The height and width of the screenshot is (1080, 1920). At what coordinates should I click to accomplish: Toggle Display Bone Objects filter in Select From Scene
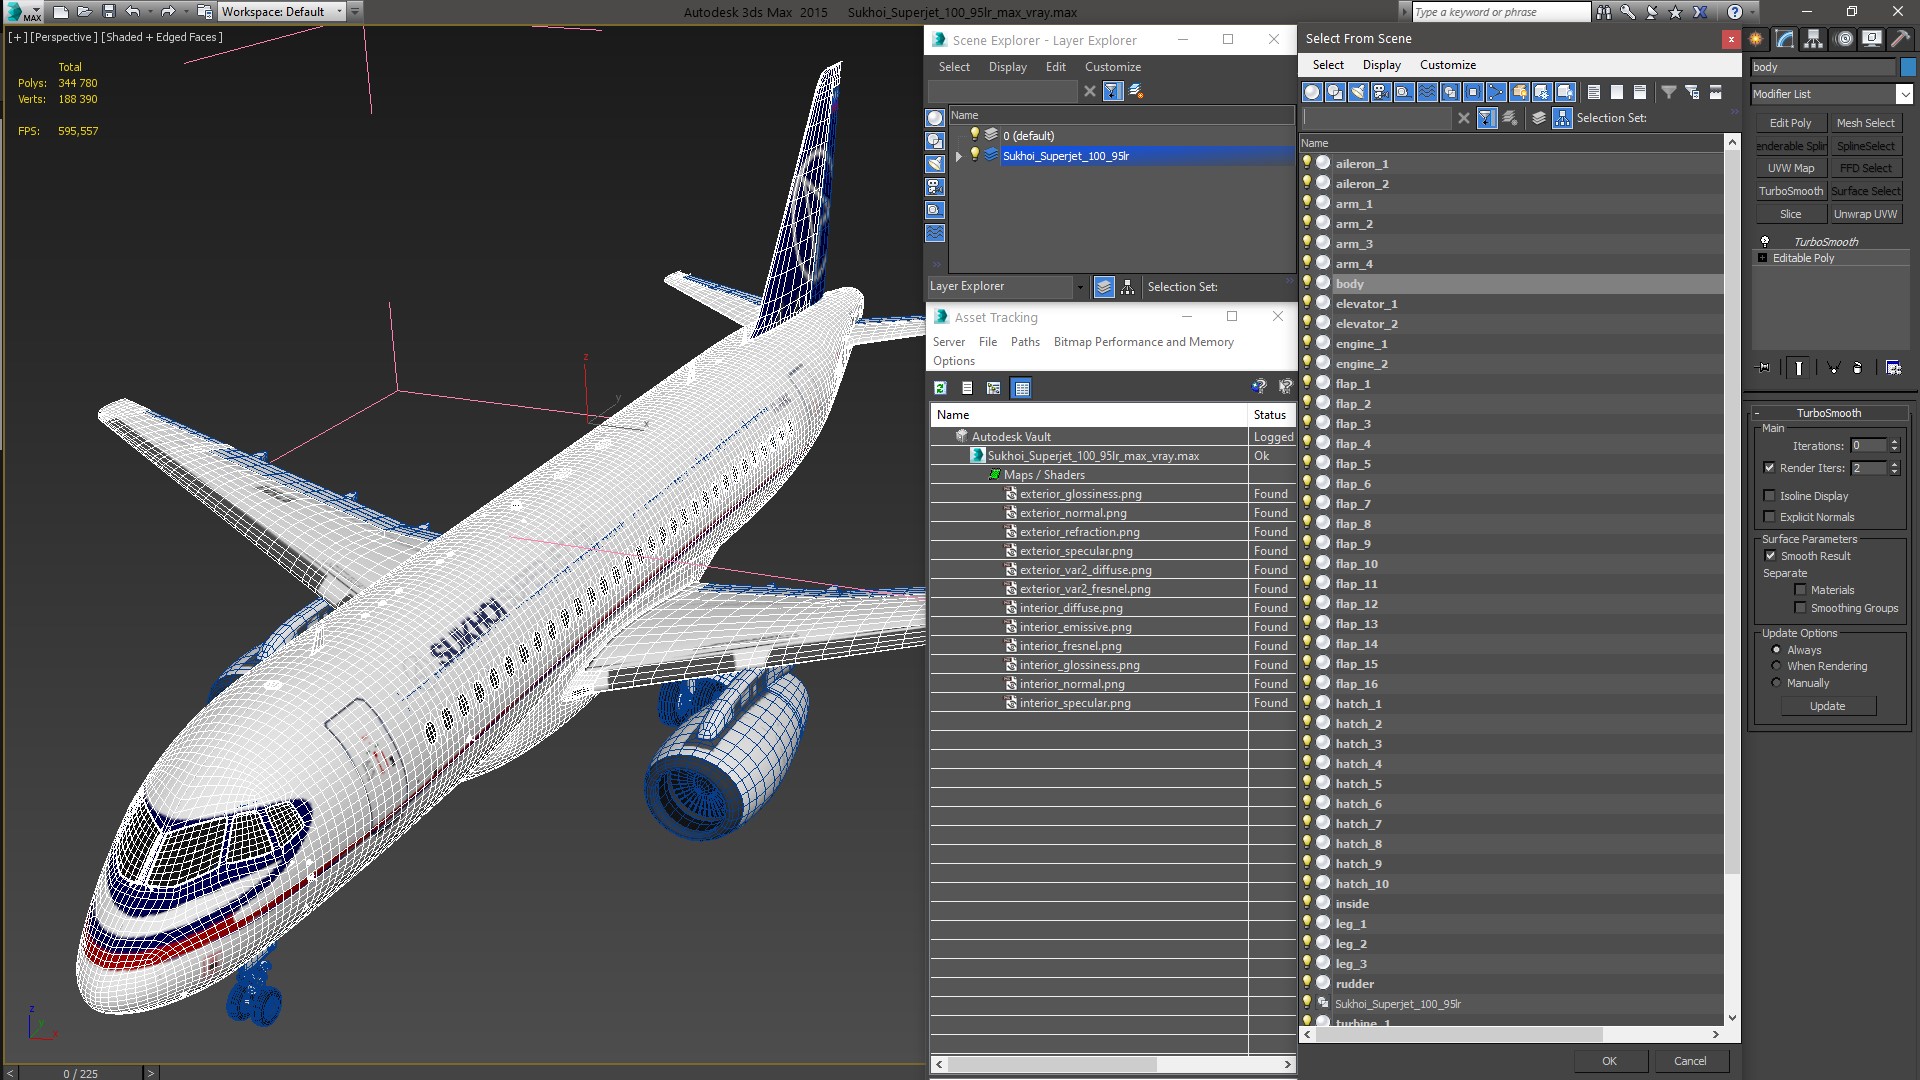1496,92
